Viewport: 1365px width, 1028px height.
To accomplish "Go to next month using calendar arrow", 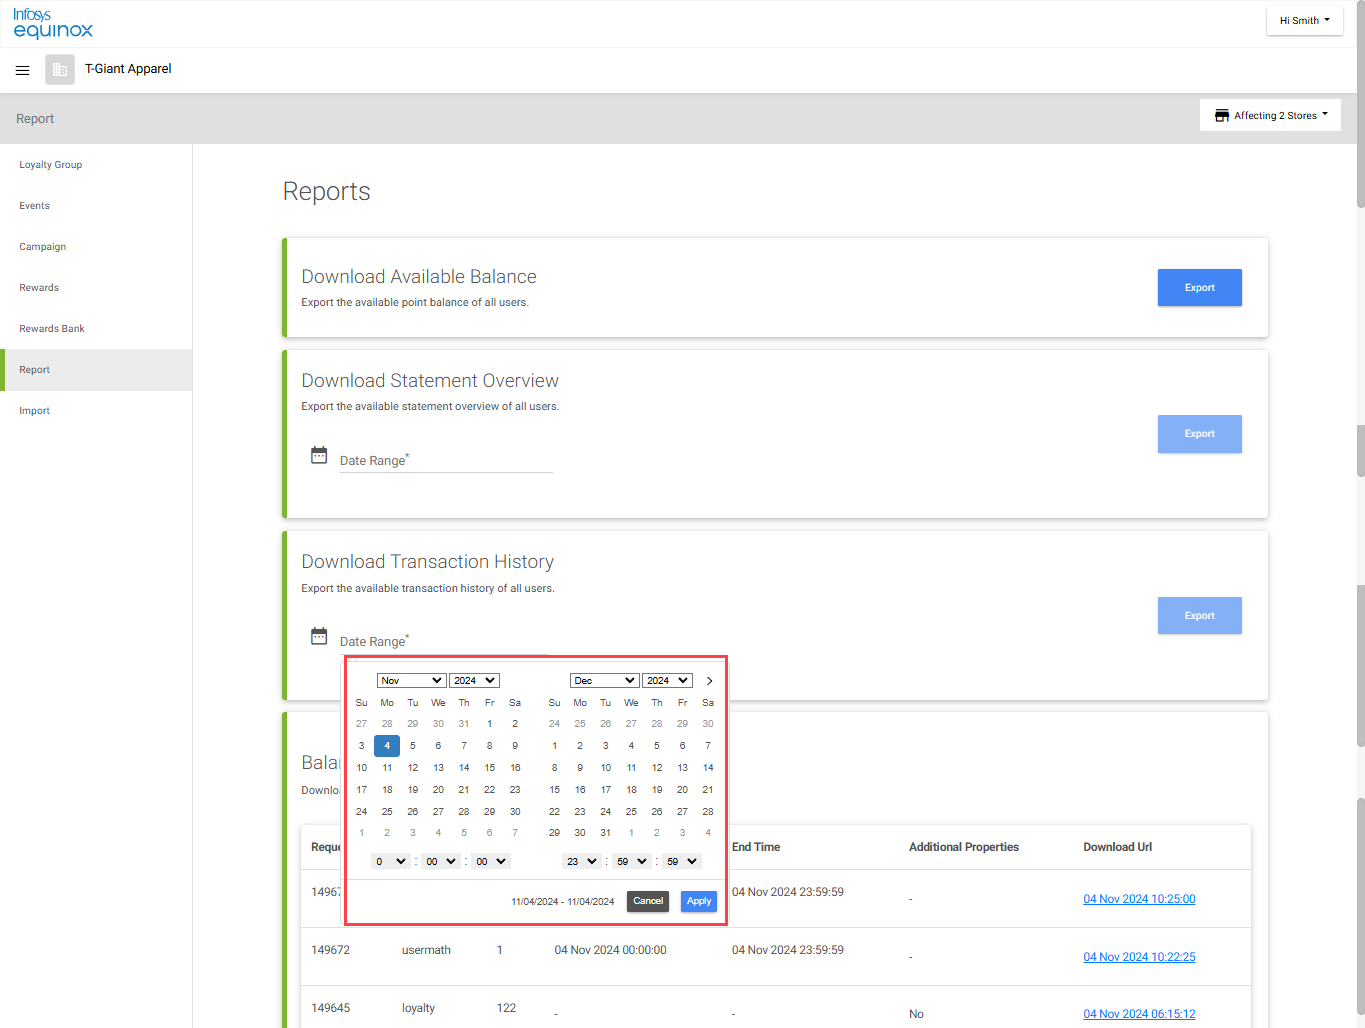I will pyautogui.click(x=709, y=681).
